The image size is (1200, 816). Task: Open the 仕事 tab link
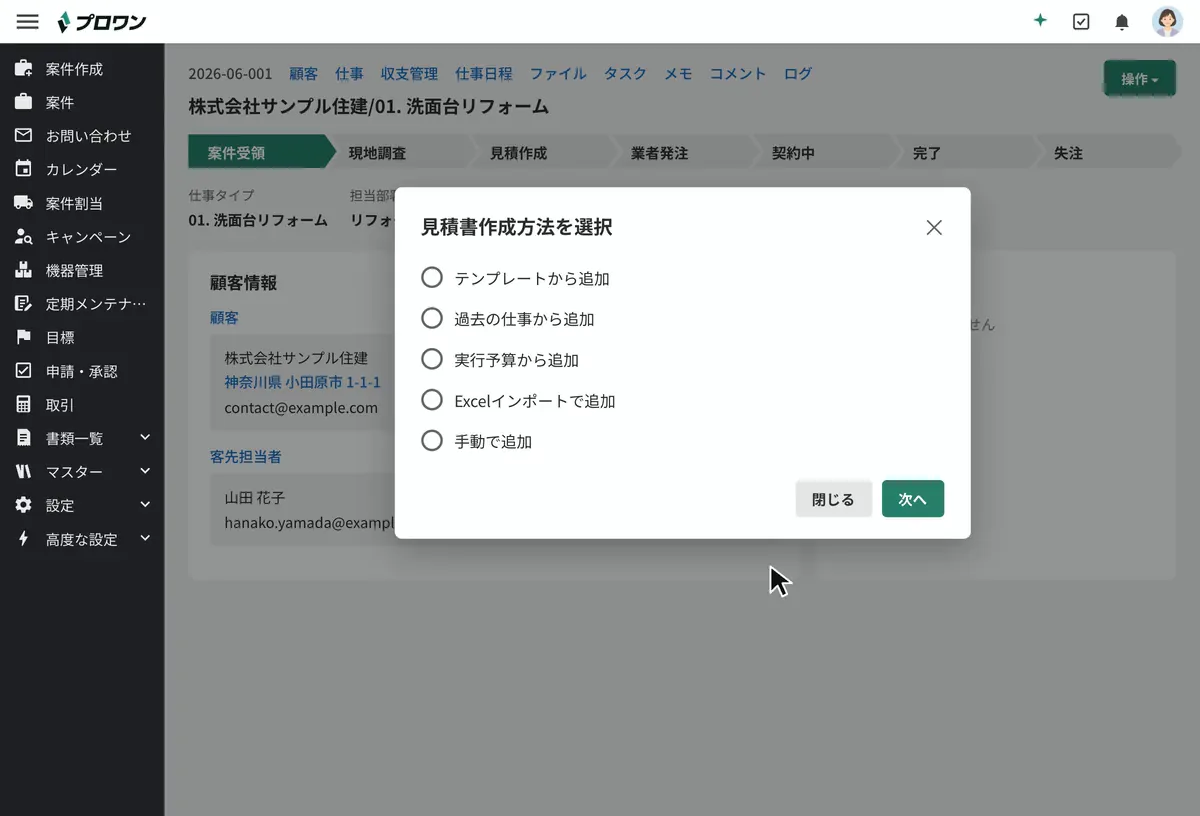click(349, 74)
